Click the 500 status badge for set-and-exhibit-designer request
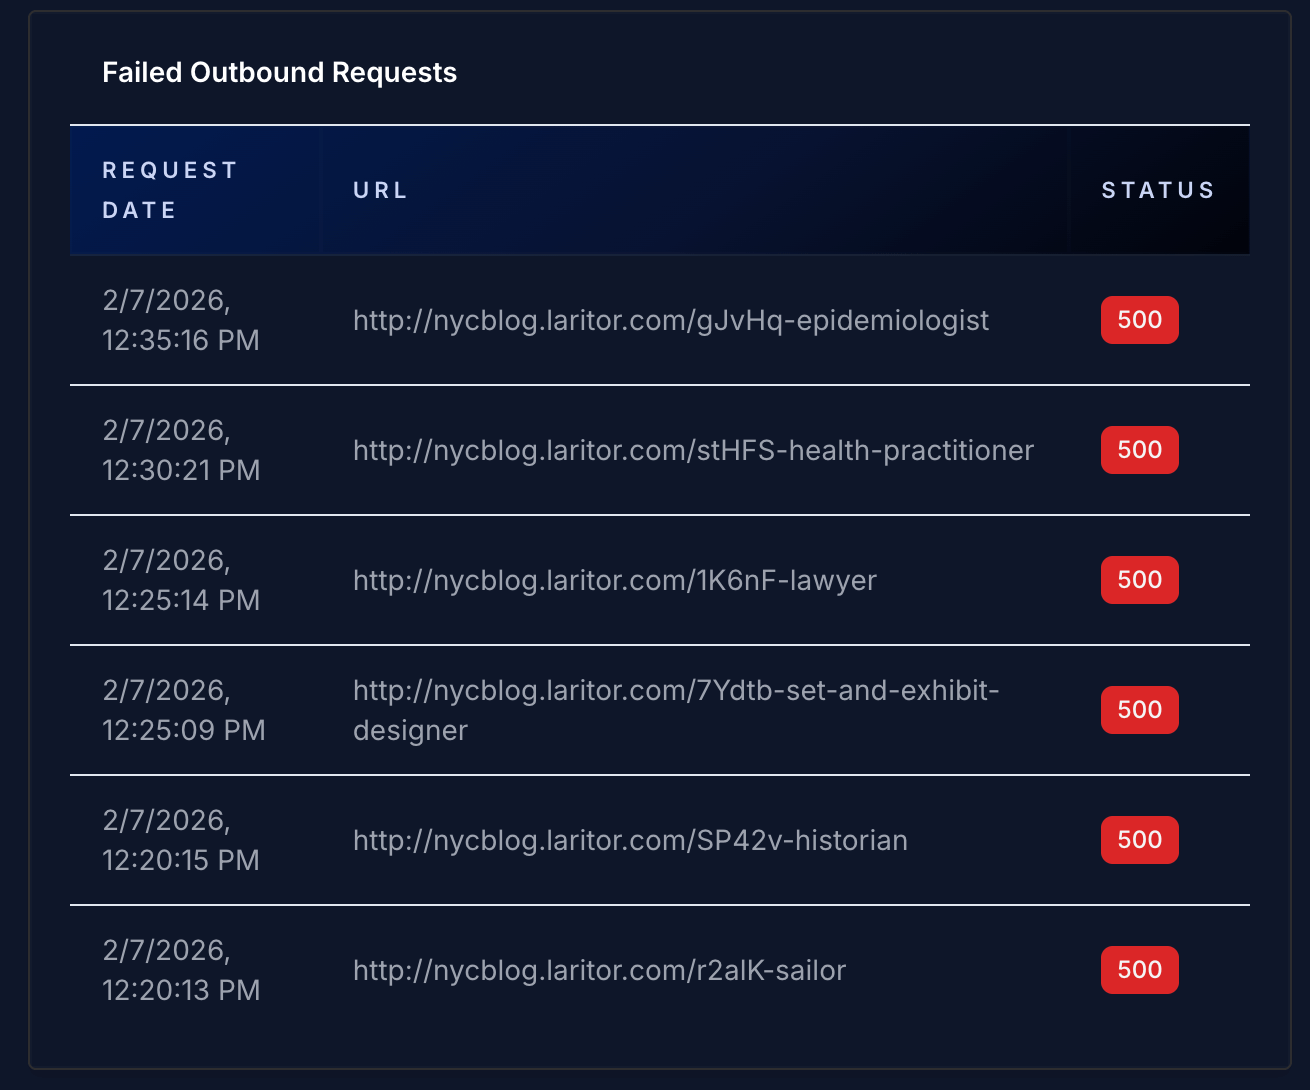Image resolution: width=1310 pixels, height=1090 pixels. point(1139,710)
